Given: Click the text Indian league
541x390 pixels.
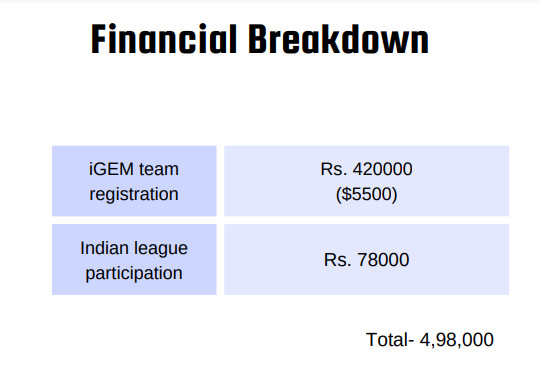Looking at the screenshot, I should (134, 248).
